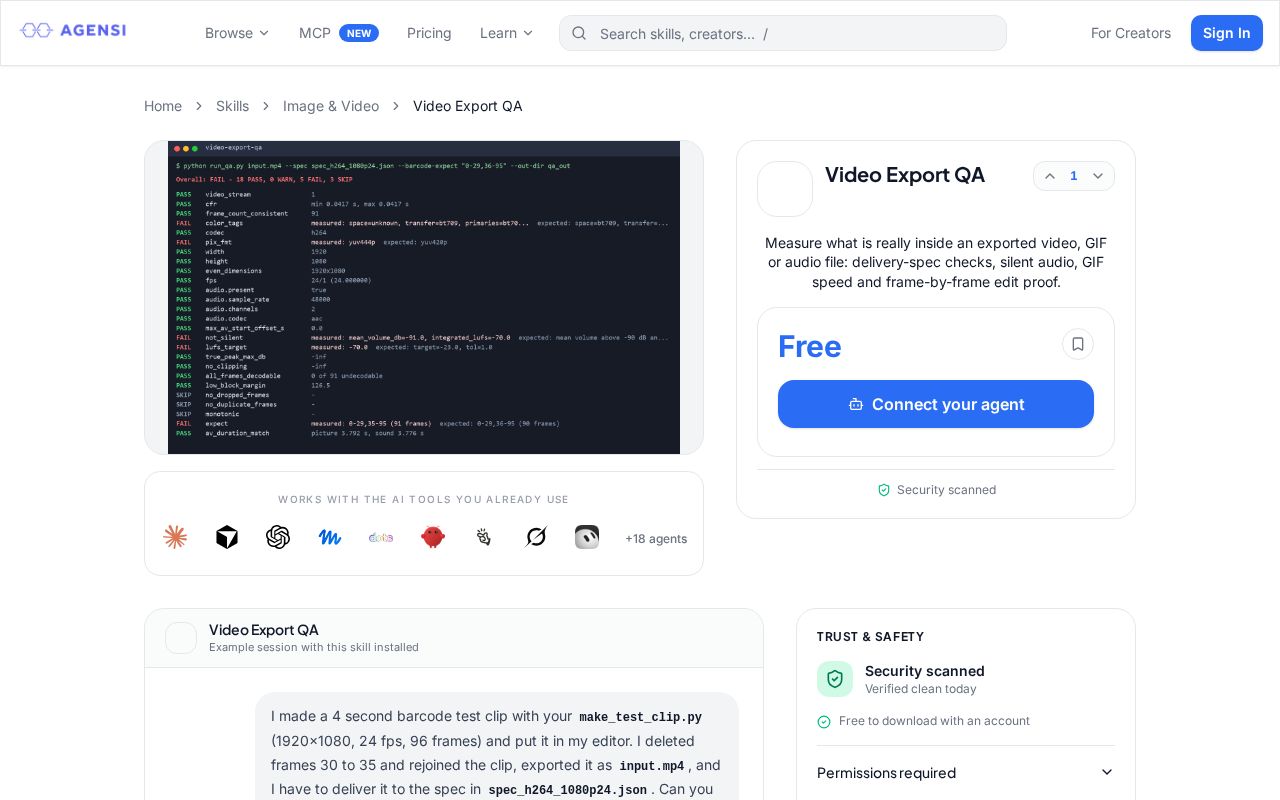
Task: Click the +18 agents link
Action: point(656,539)
